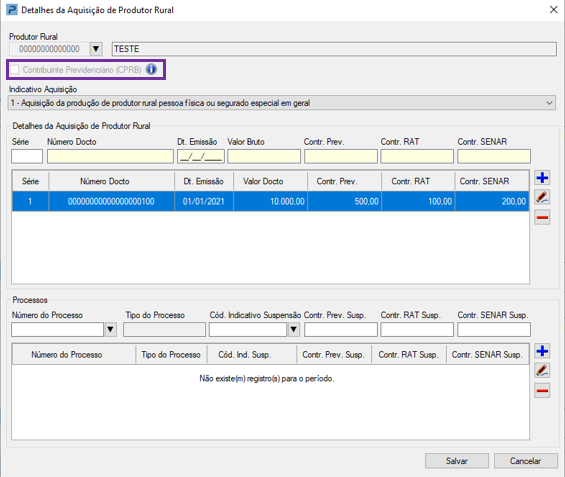Image resolution: width=565 pixels, height=477 pixels.
Task: Click the info icon next to CPRB
Action: click(x=151, y=69)
